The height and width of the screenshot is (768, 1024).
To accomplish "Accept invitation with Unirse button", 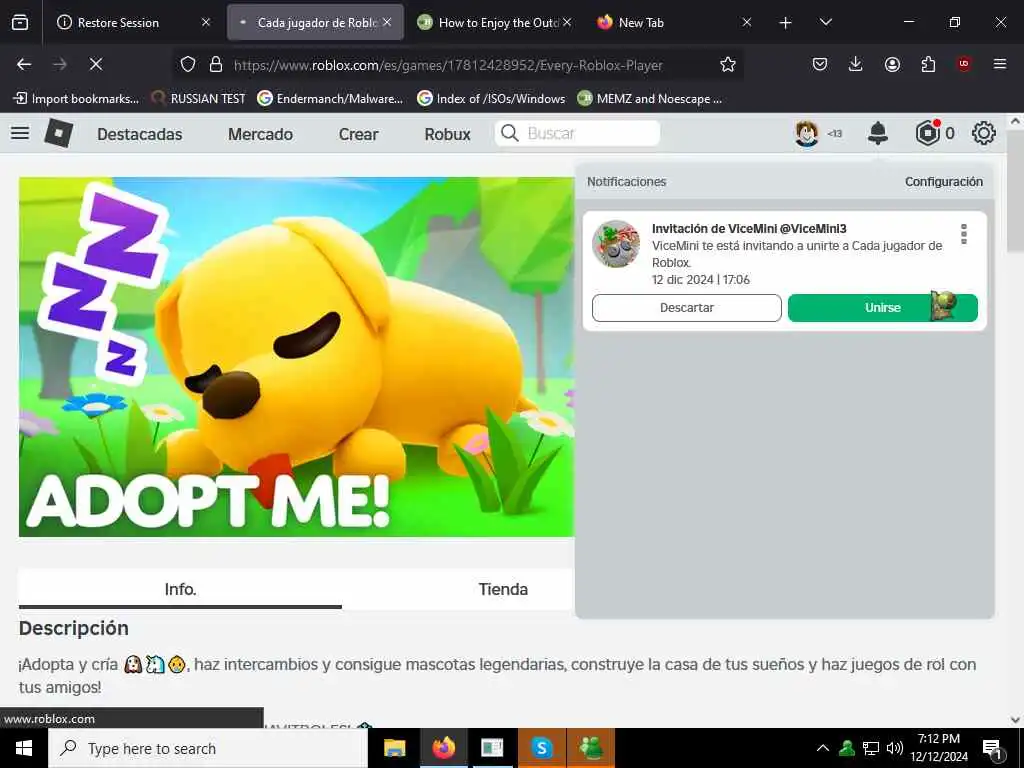I will click(x=882, y=308).
